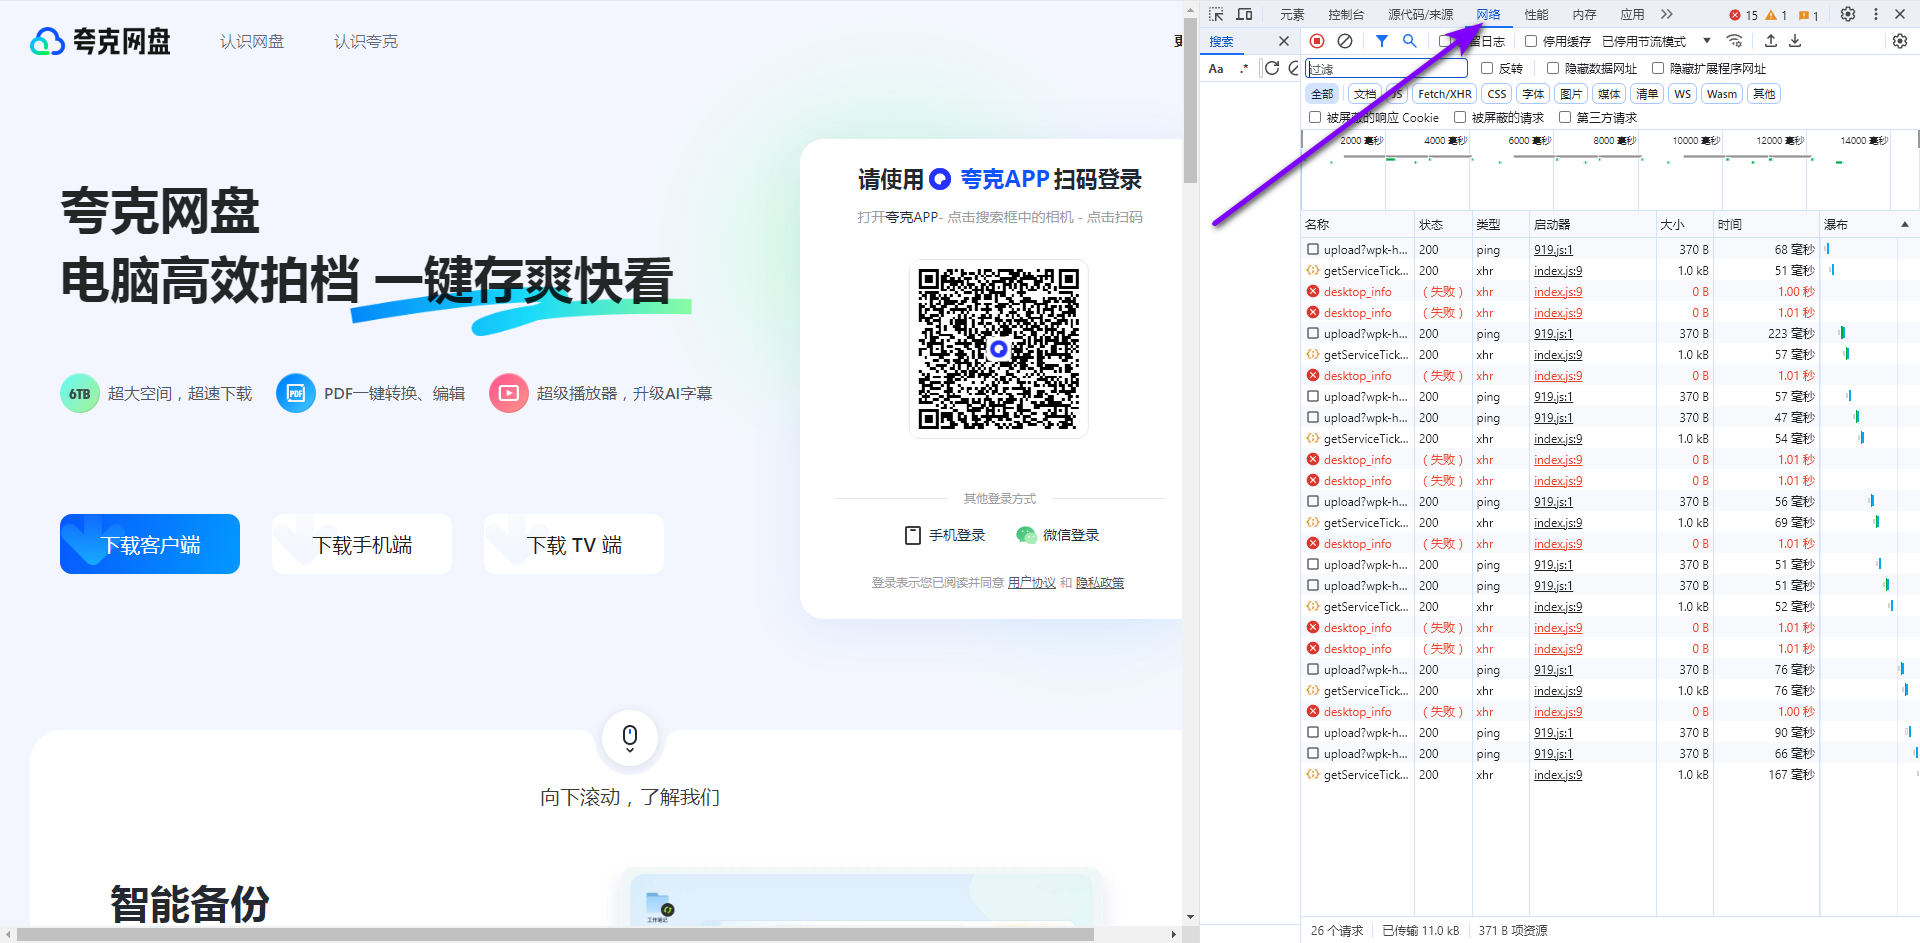Viewport: 1920px width, 943px height.
Task: Import HAR file upload icon
Action: [x=1771, y=41]
